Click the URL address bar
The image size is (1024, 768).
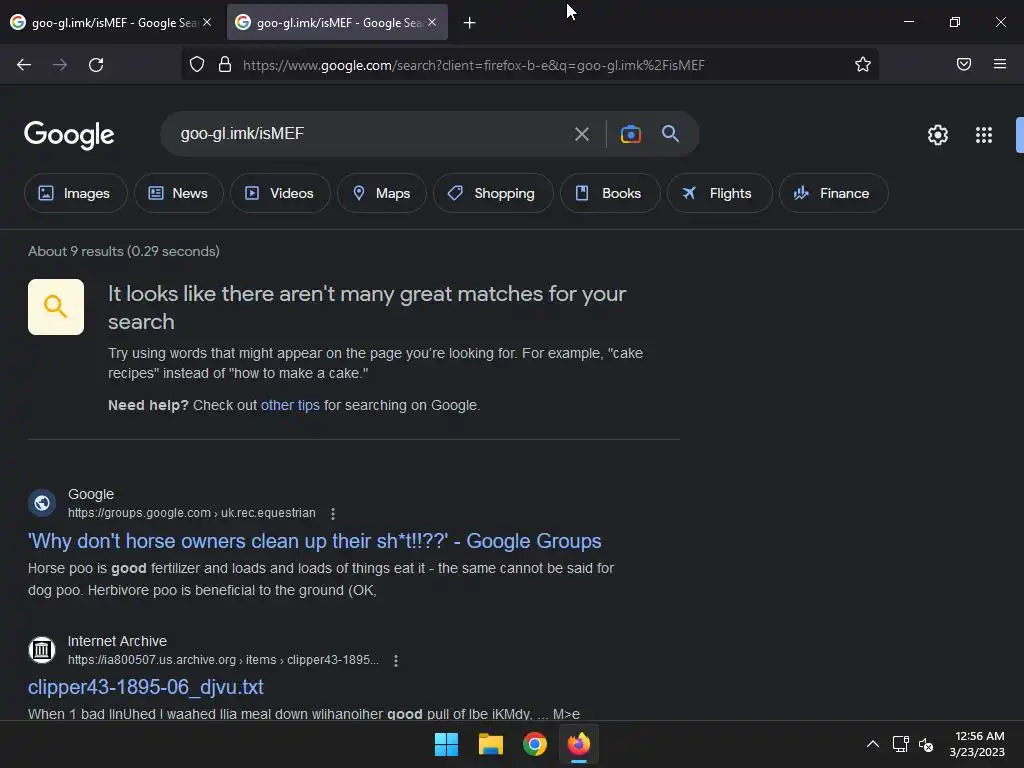click(530, 65)
